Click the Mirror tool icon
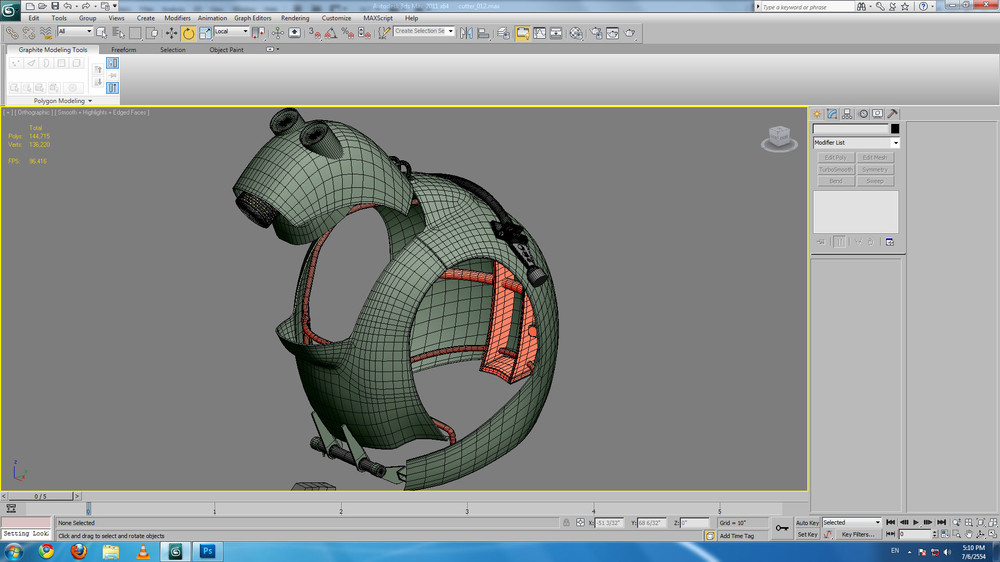The image size is (1000, 562). (x=466, y=33)
